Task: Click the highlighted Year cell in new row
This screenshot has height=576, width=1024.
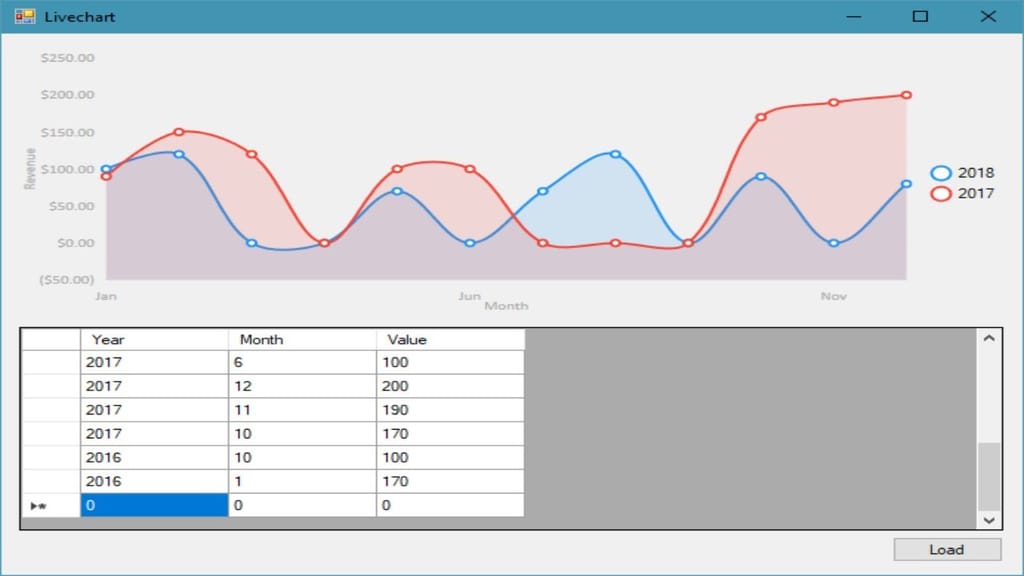Action: click(154, 506)
